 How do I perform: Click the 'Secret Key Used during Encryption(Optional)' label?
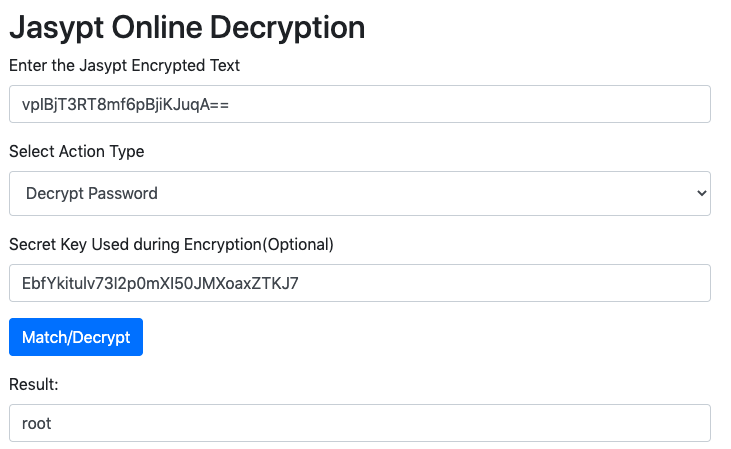pyautogui.click(x=172, y=245)
